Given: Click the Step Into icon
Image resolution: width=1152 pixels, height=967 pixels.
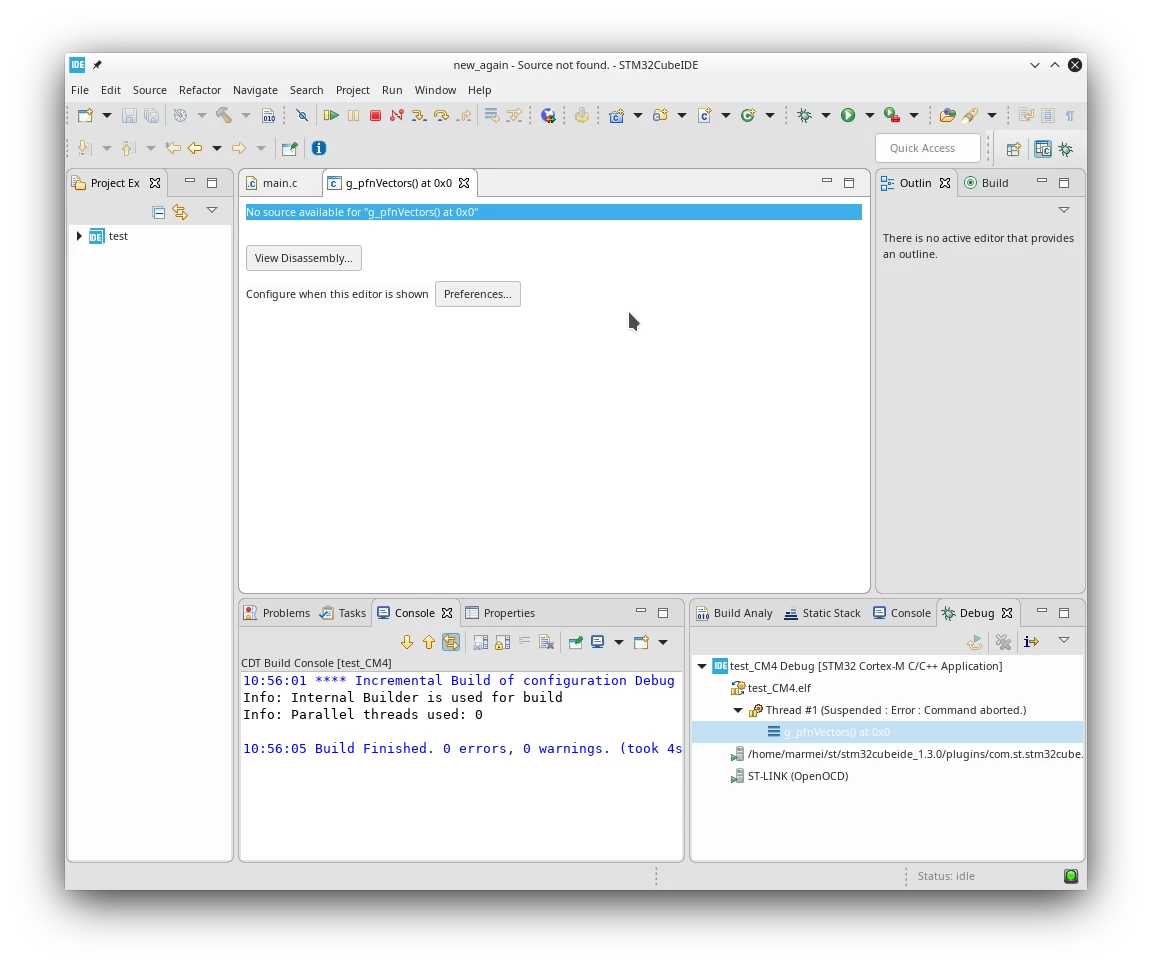Looking at the screenshot, I should pyautogui.click(x=419, y=115).
